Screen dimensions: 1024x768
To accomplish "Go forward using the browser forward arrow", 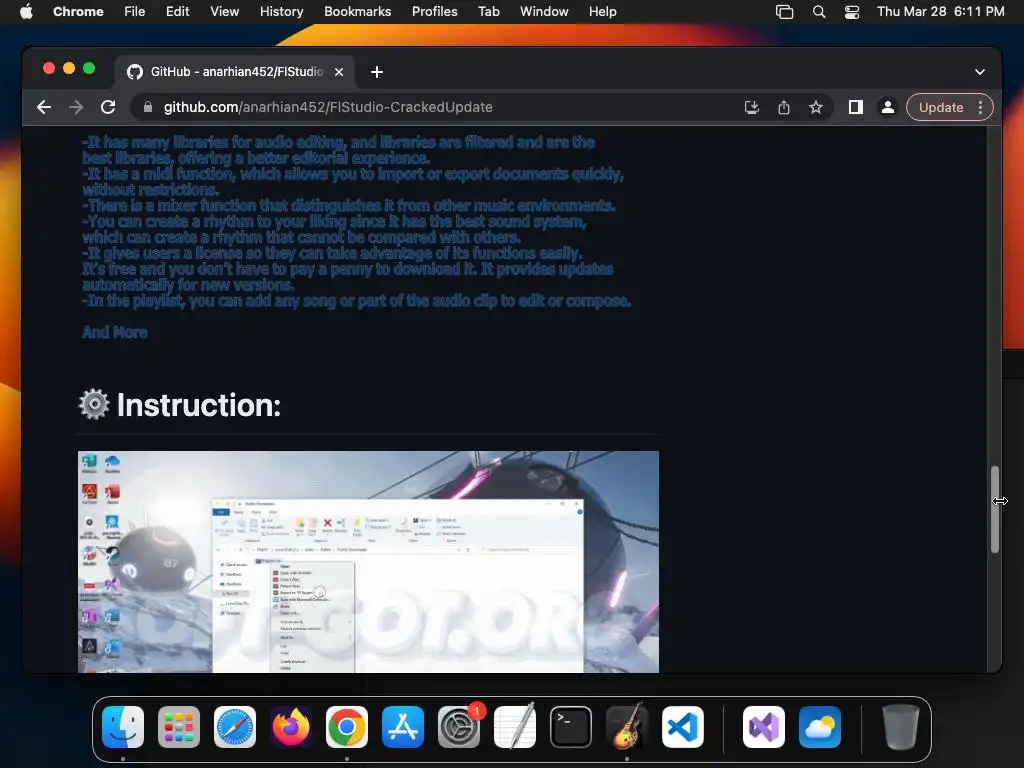I will [x=76, y=107].
